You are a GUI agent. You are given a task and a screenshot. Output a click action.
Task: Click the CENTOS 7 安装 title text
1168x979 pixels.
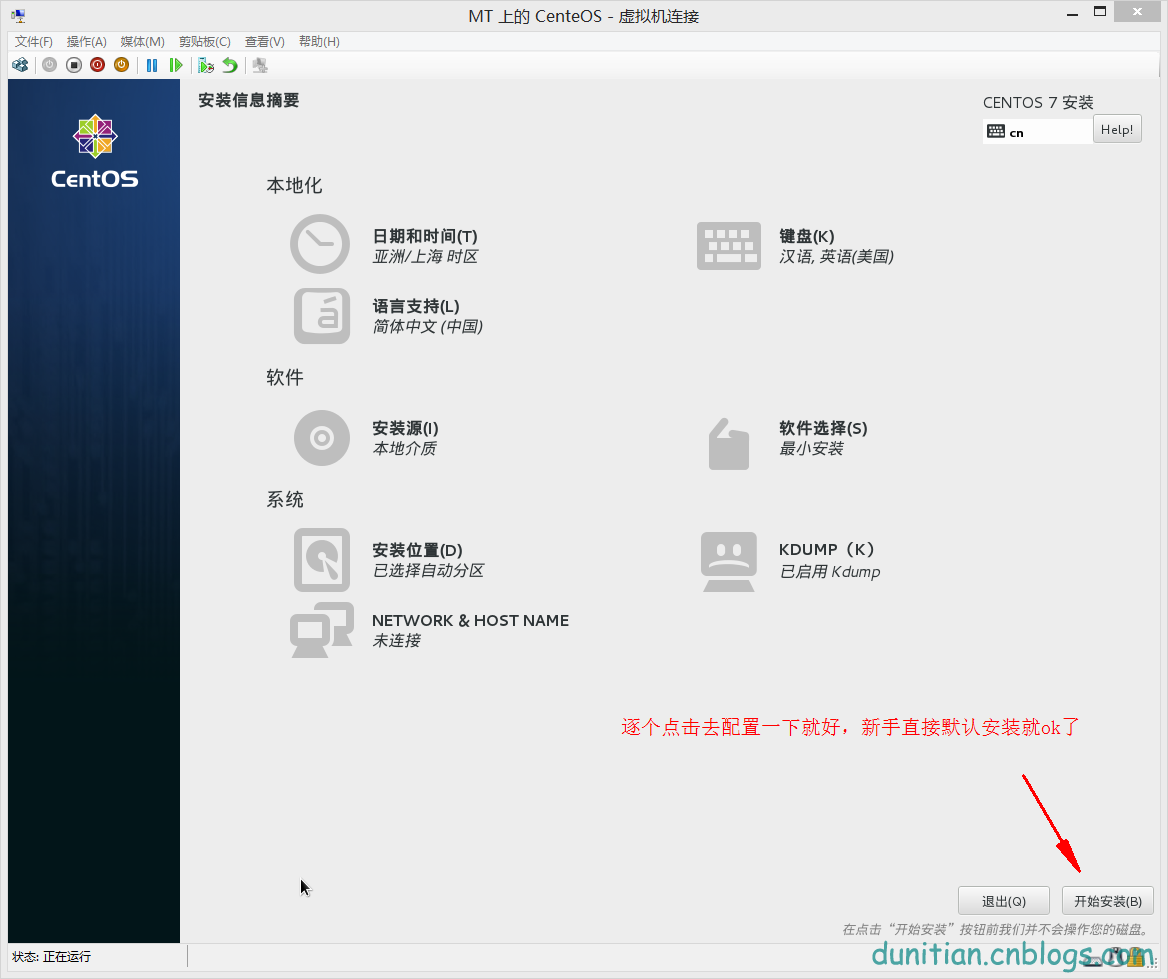pos(1038,103)
